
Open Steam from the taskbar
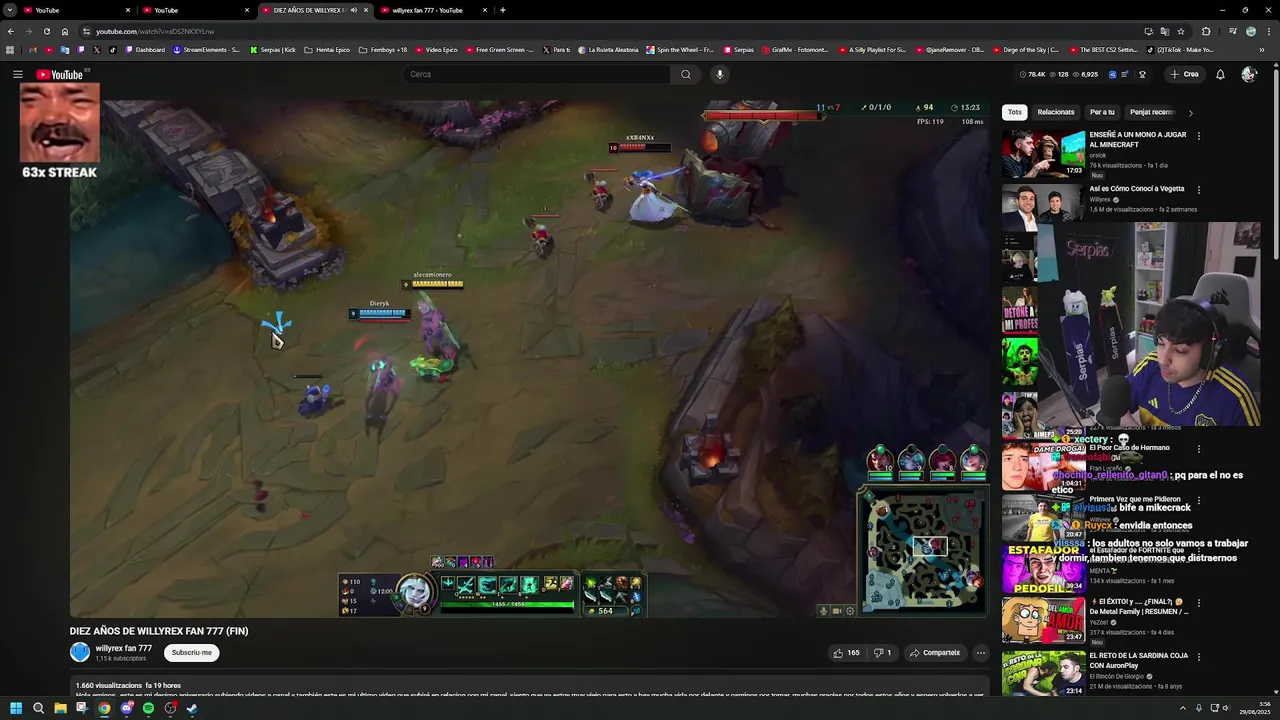tap(192, 708)
